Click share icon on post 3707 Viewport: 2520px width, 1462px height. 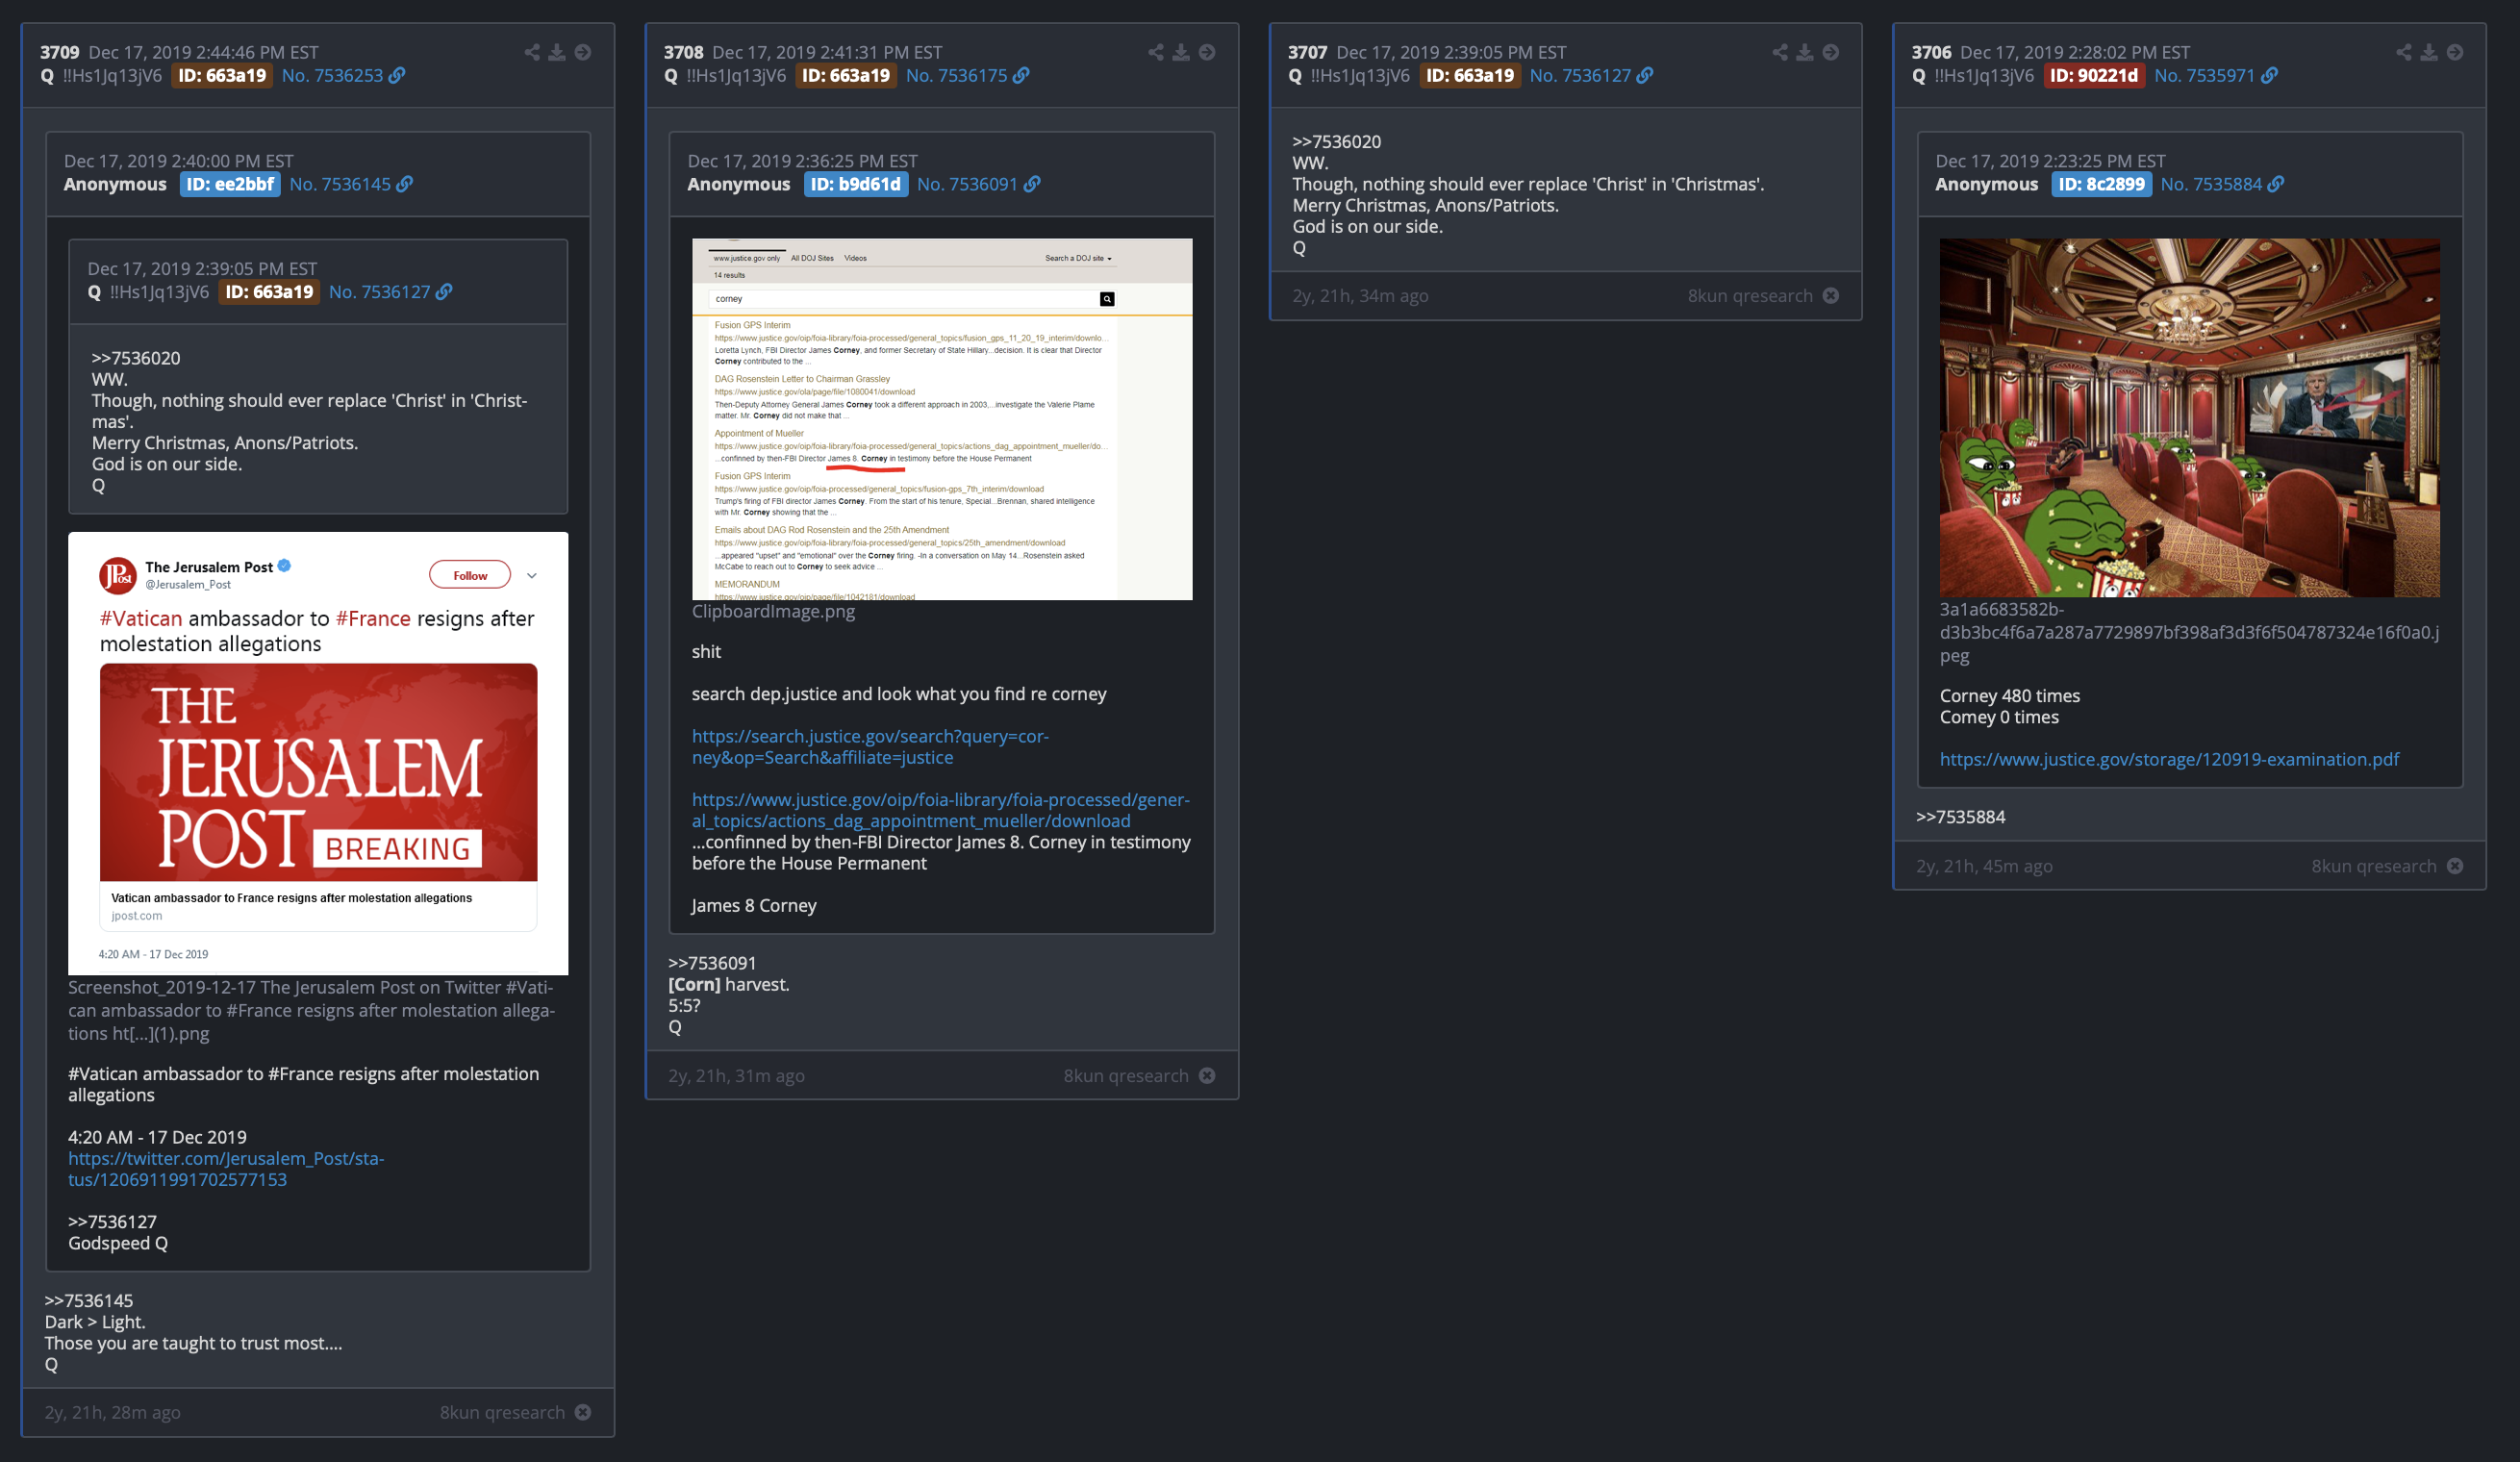point(1780,52)
